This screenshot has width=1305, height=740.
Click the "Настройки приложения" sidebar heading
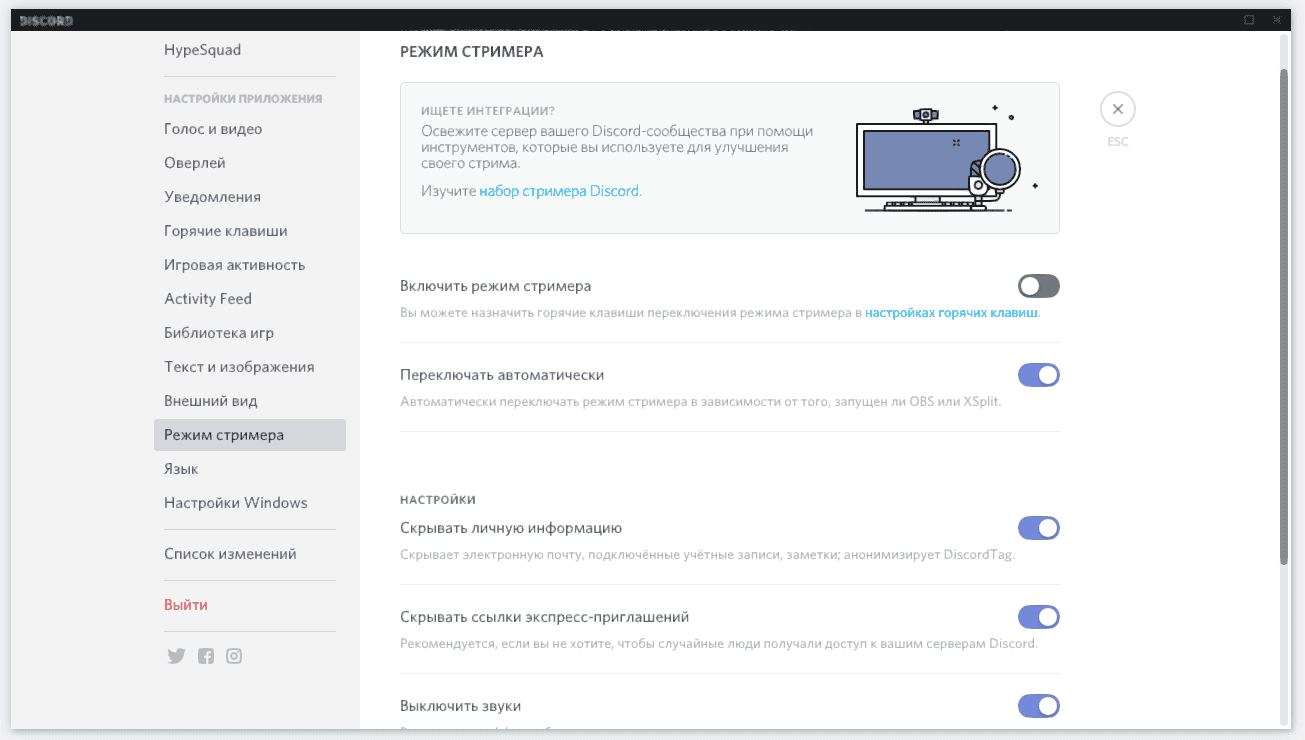point(243,99)
